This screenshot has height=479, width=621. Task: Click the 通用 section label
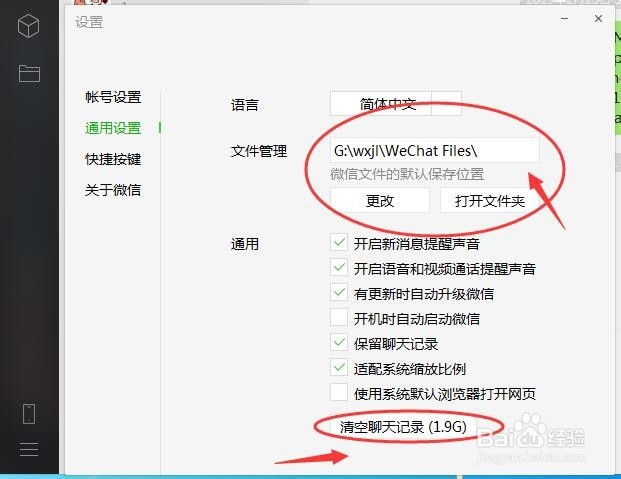(245, 244)
